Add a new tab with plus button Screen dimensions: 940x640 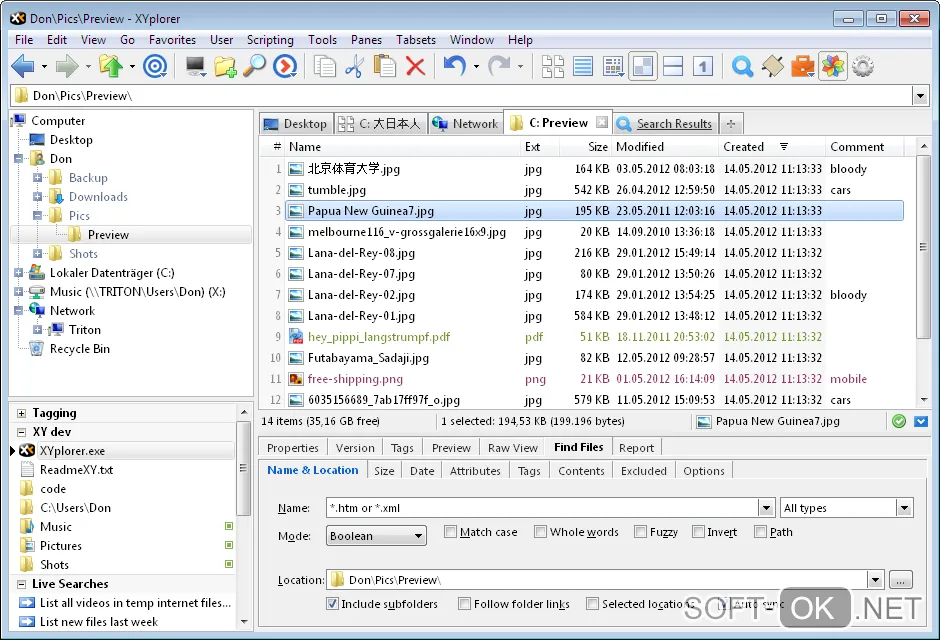(730, 124)
